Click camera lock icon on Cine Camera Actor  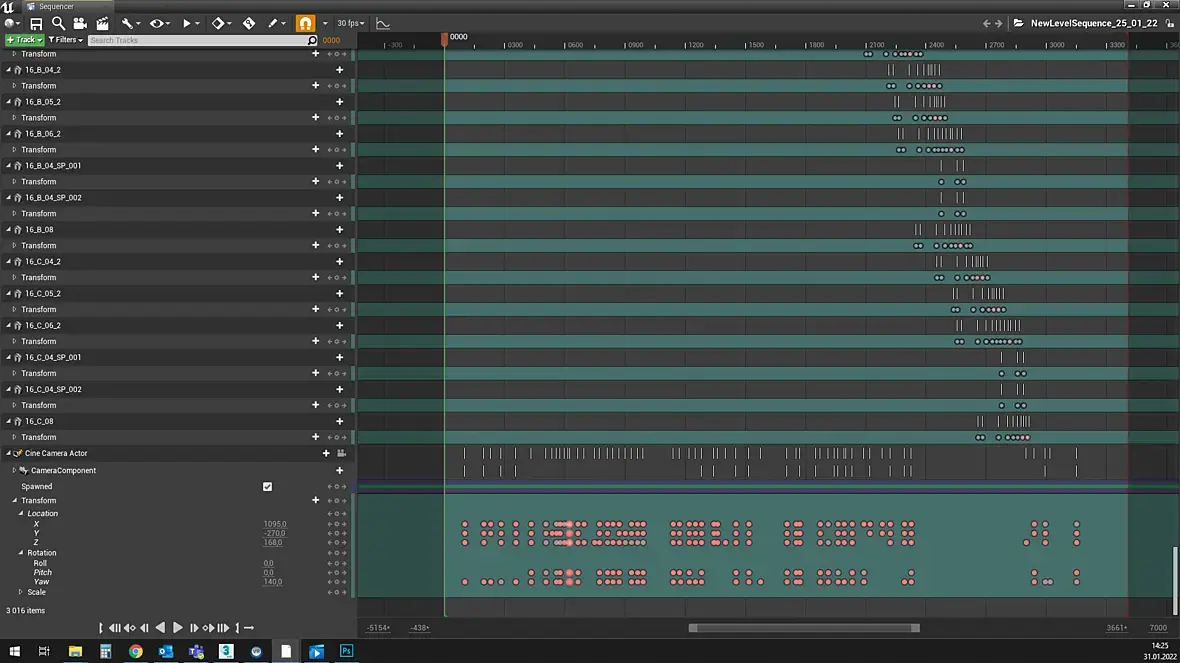coord(341,453)
